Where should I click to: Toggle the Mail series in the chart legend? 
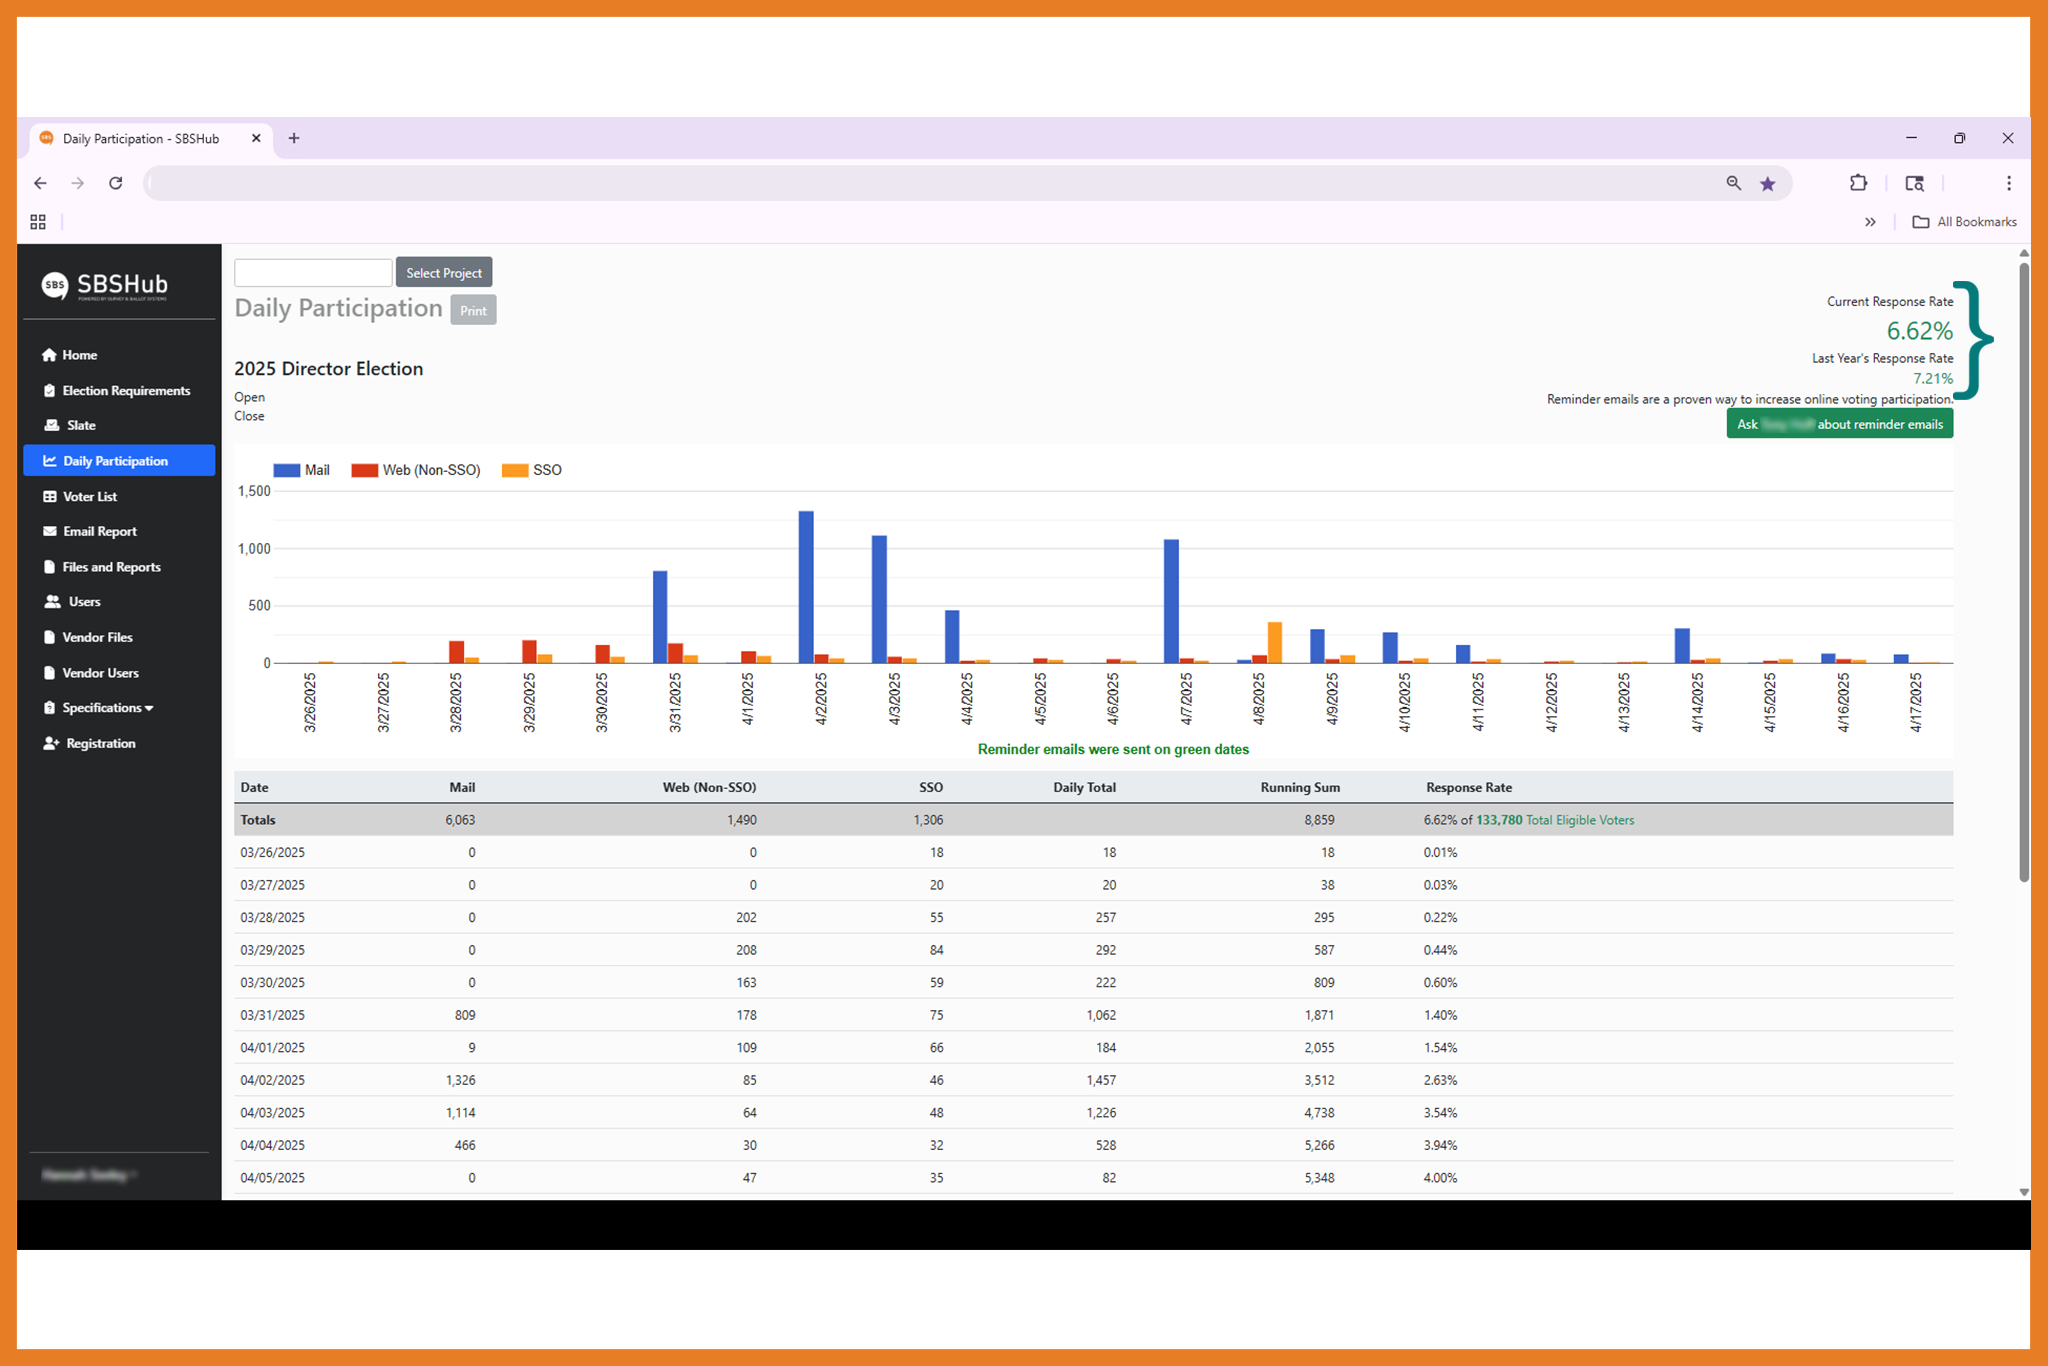point(302,470)
